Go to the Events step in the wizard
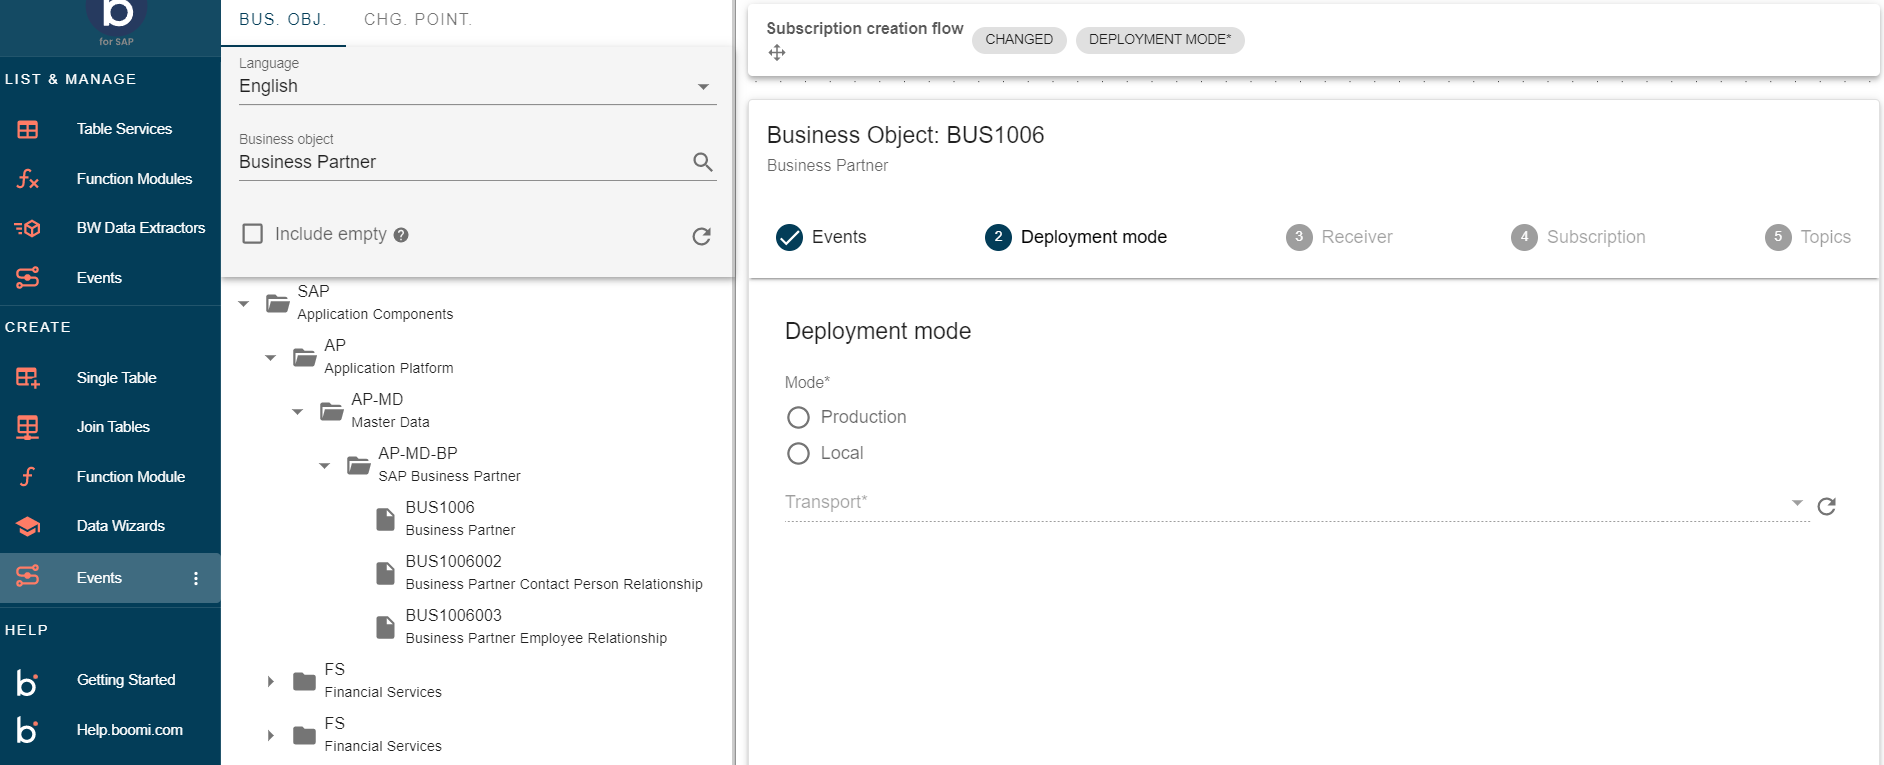The height and width of the screenshot is (765, 1884). click(821, 237)
